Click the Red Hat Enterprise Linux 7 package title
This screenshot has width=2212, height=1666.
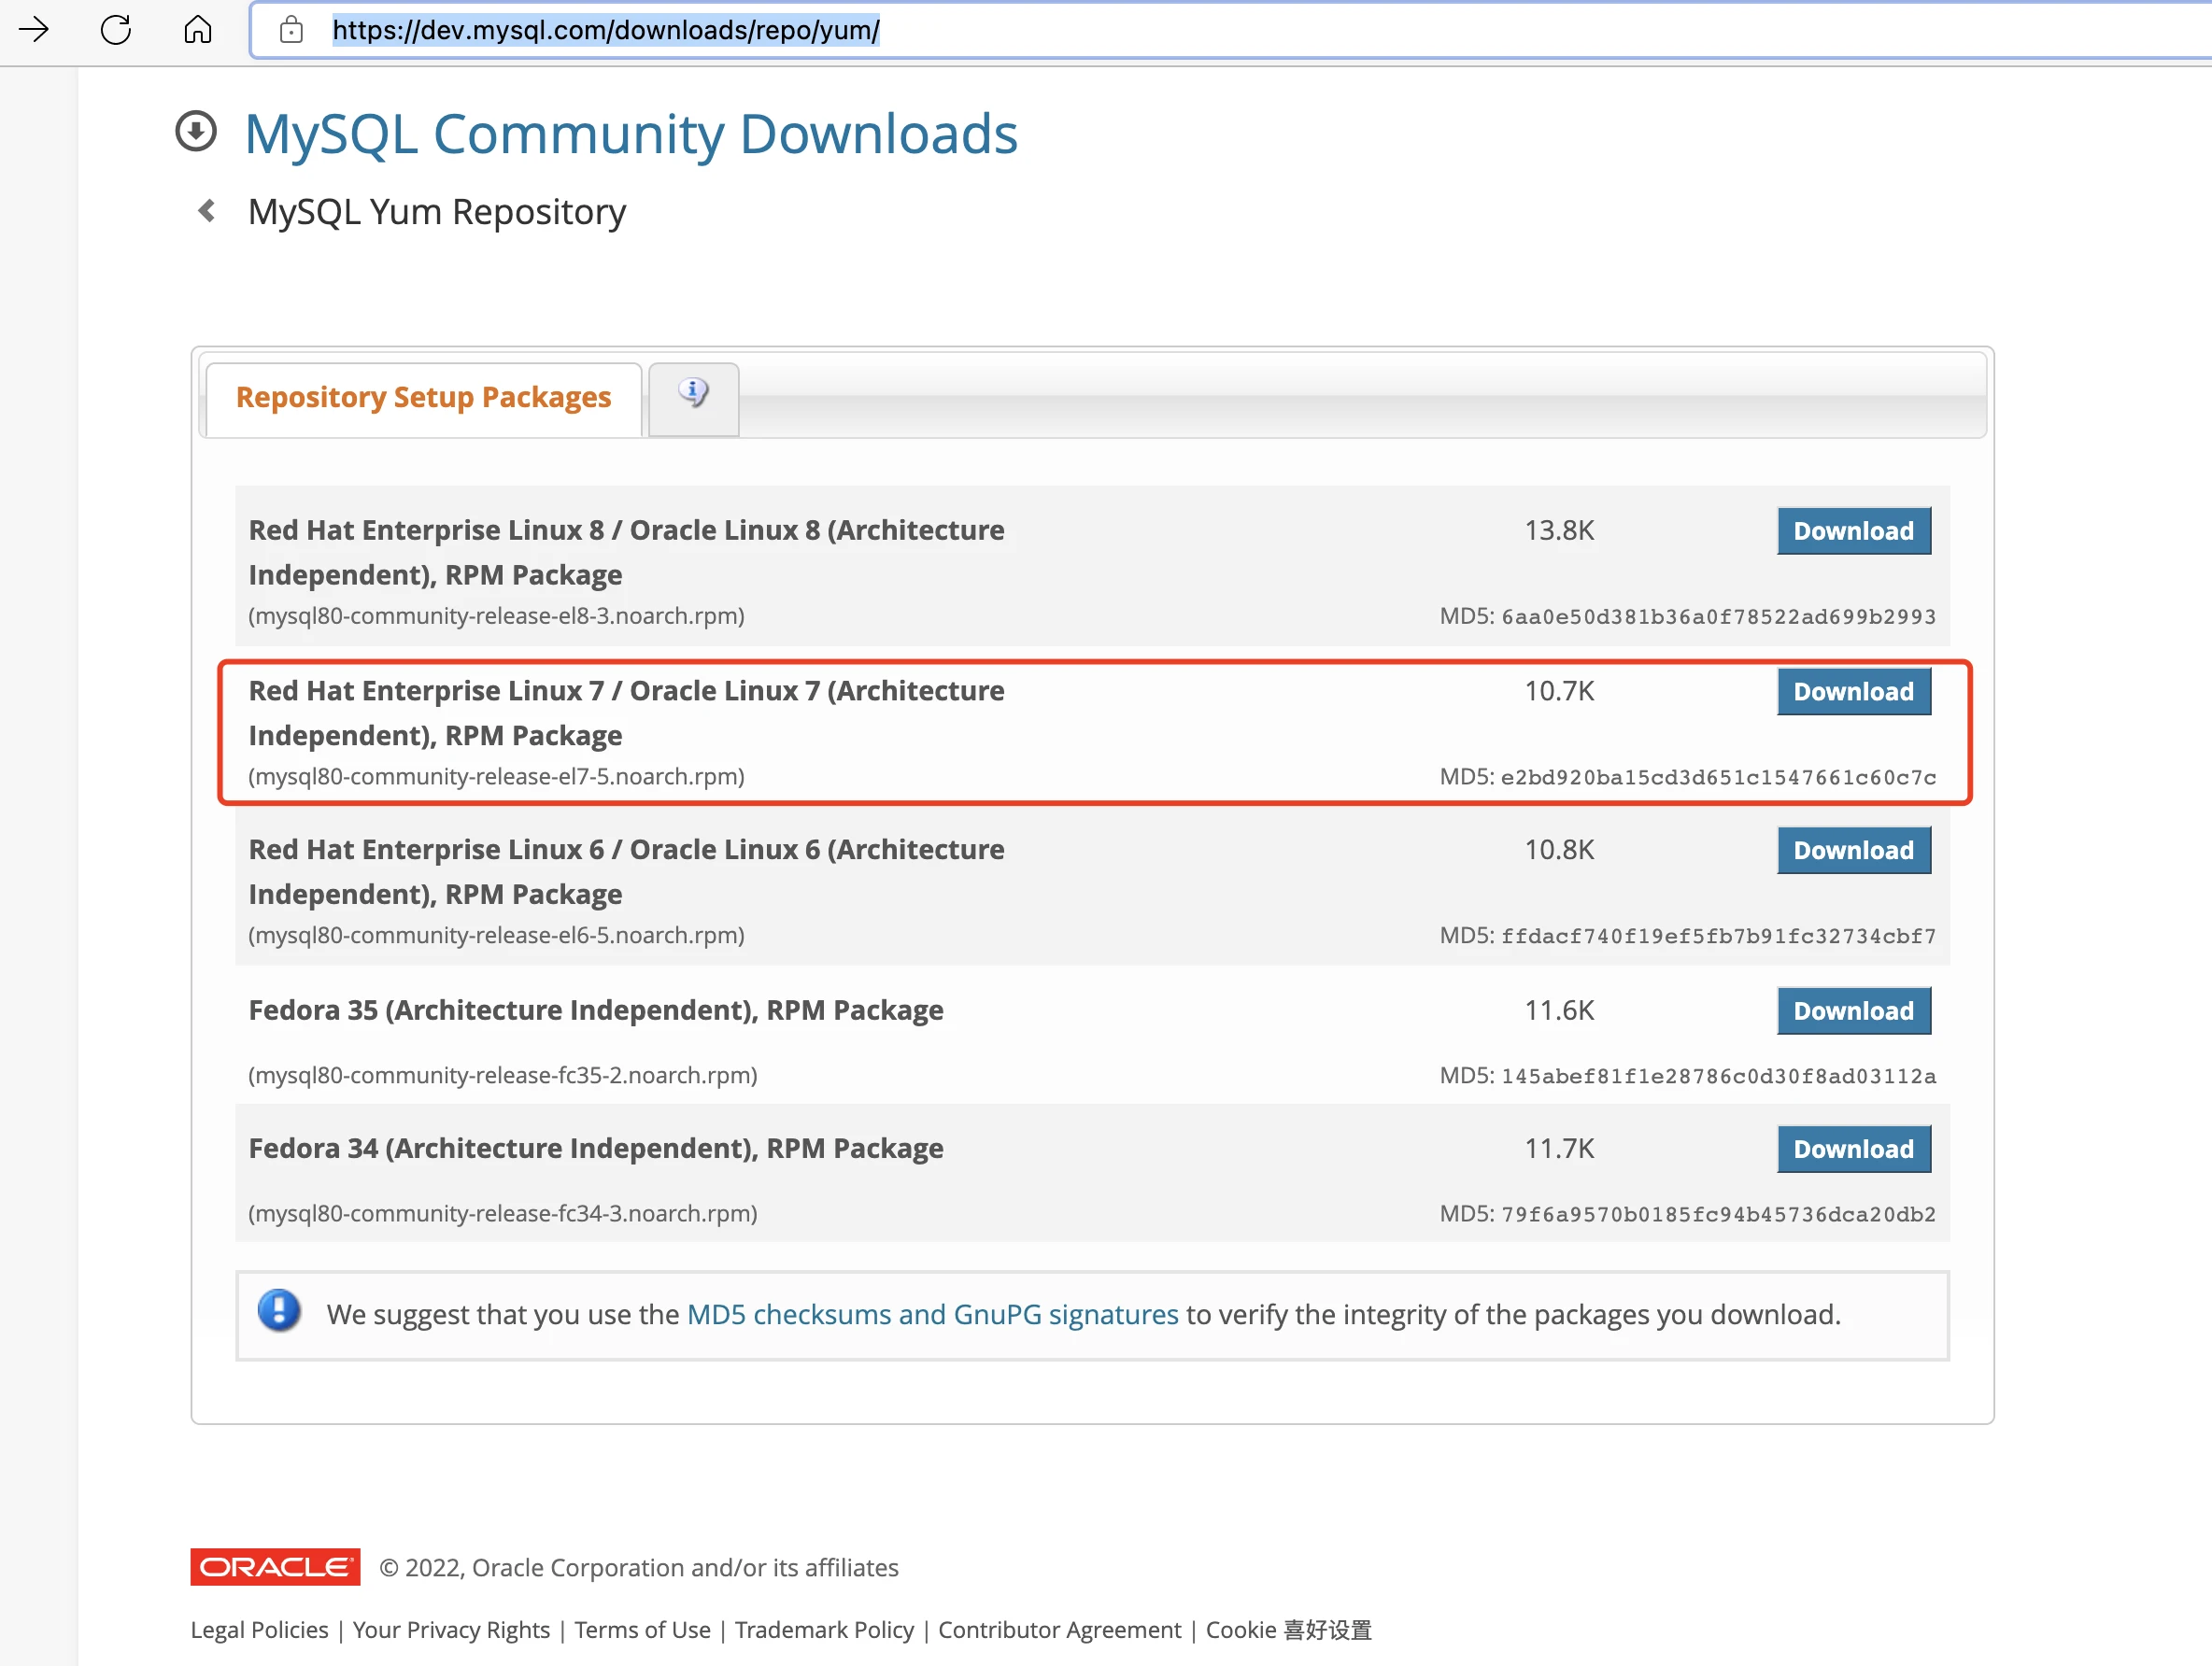coord(626,714)
